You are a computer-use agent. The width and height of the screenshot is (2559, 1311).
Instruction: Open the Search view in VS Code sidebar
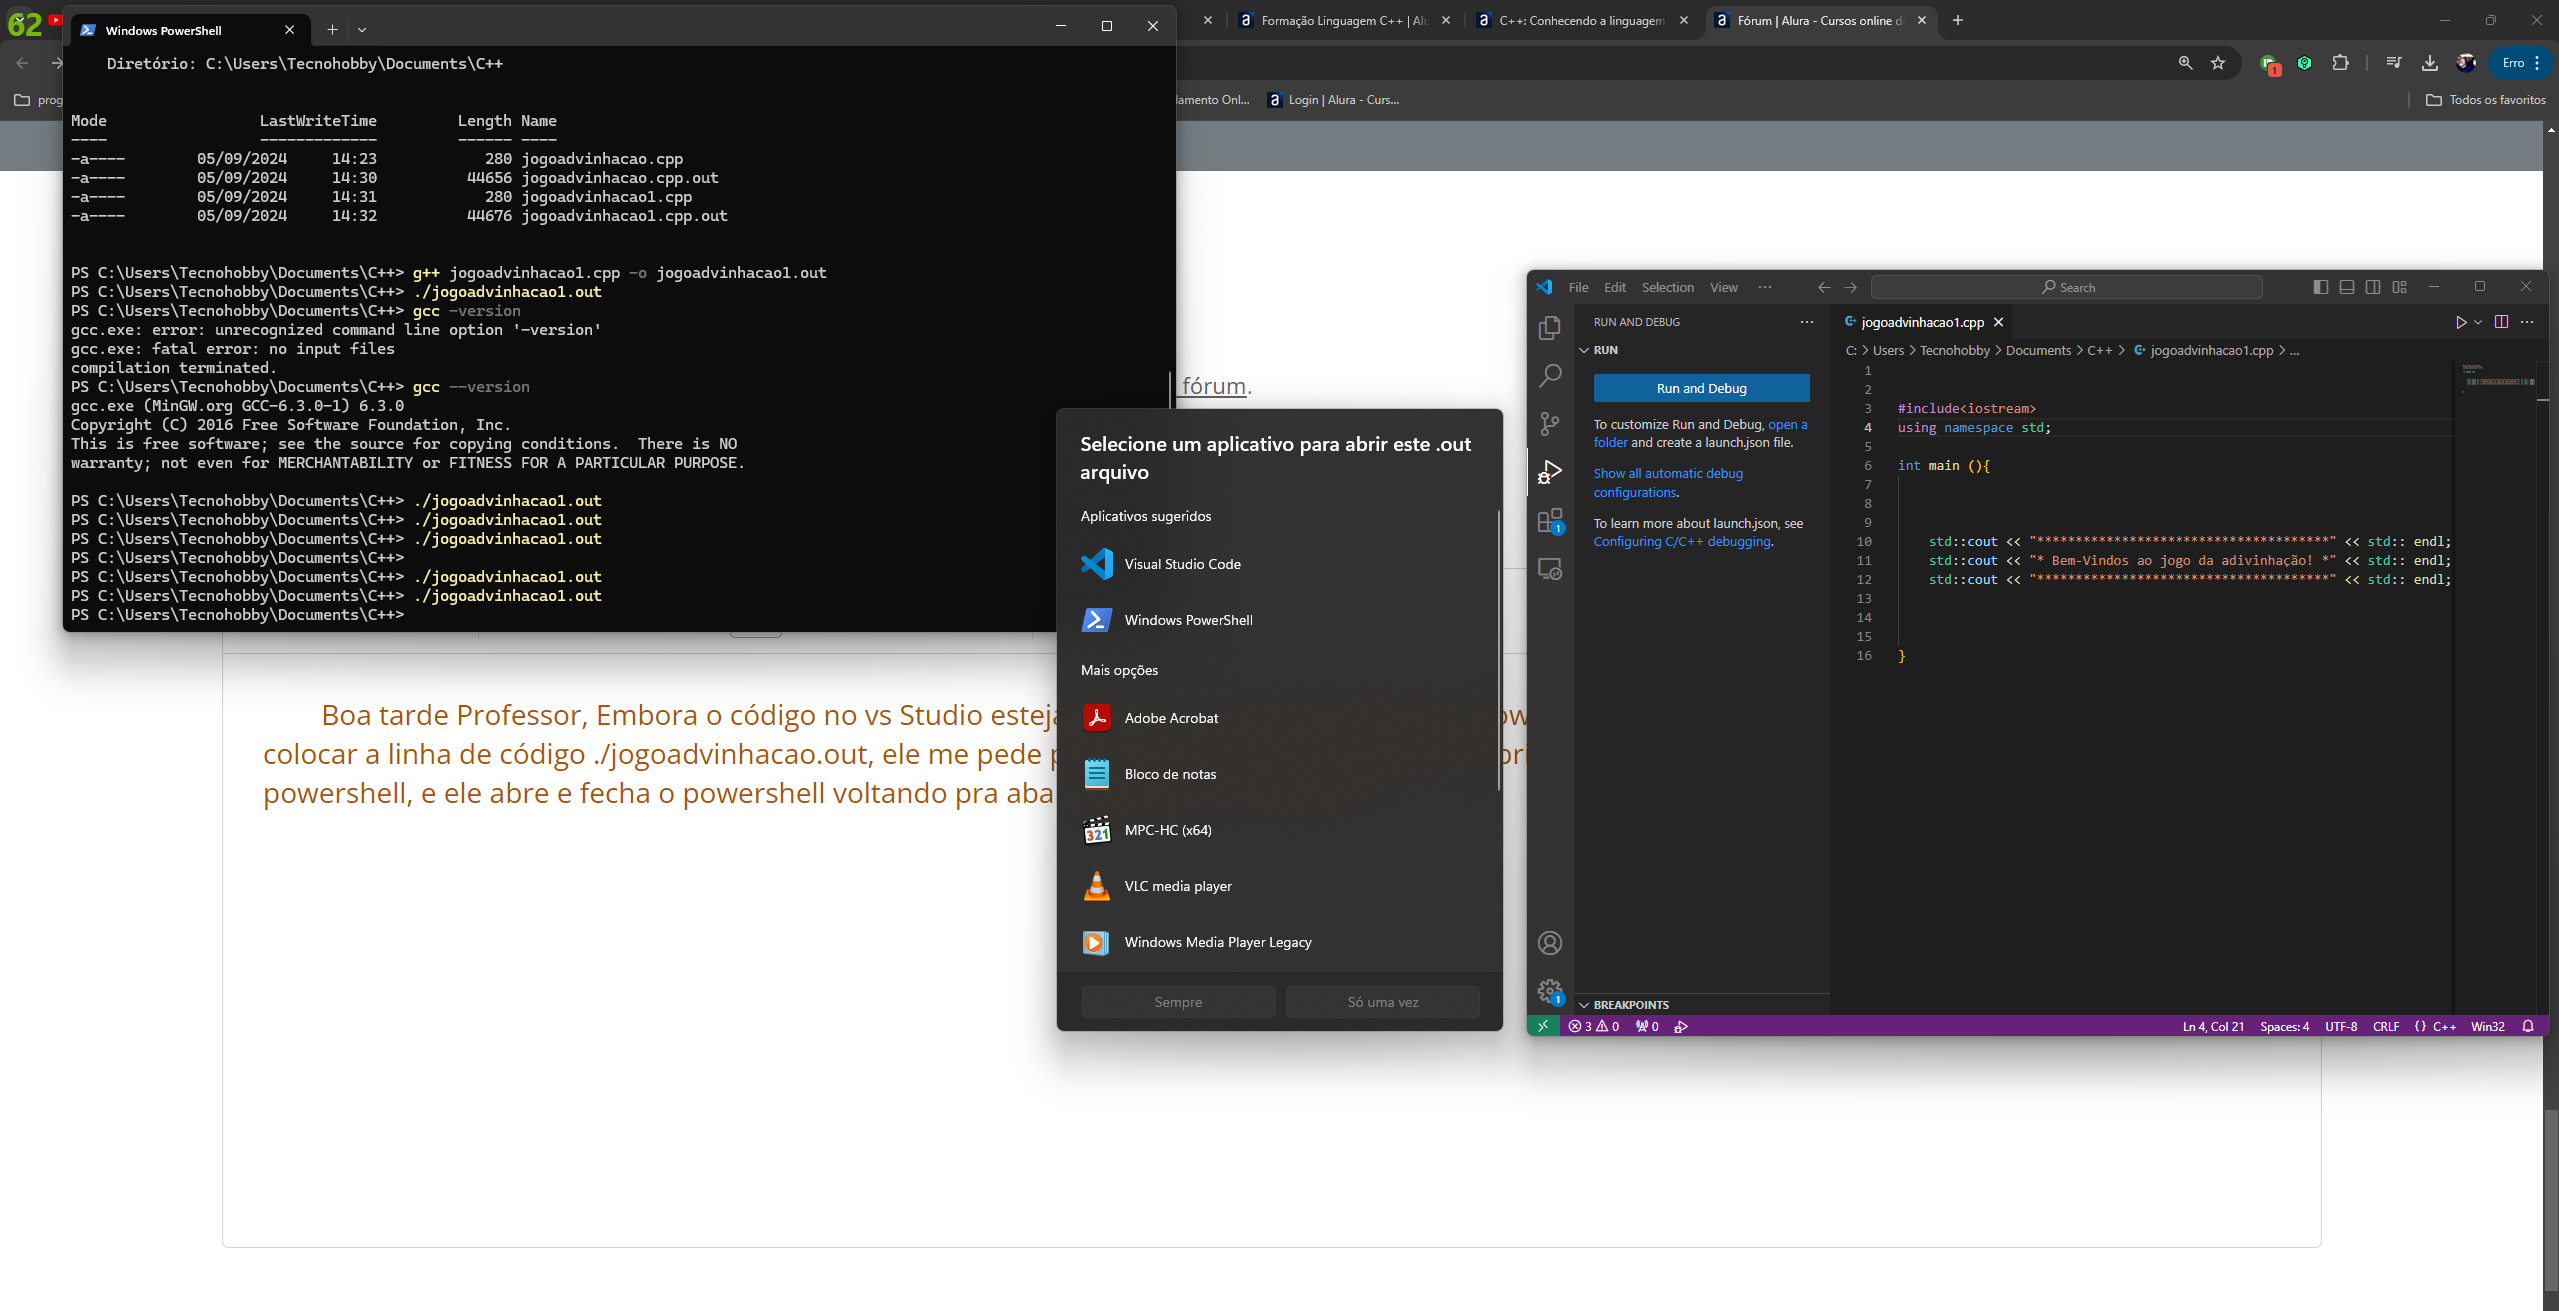[x=1550, y=376]
